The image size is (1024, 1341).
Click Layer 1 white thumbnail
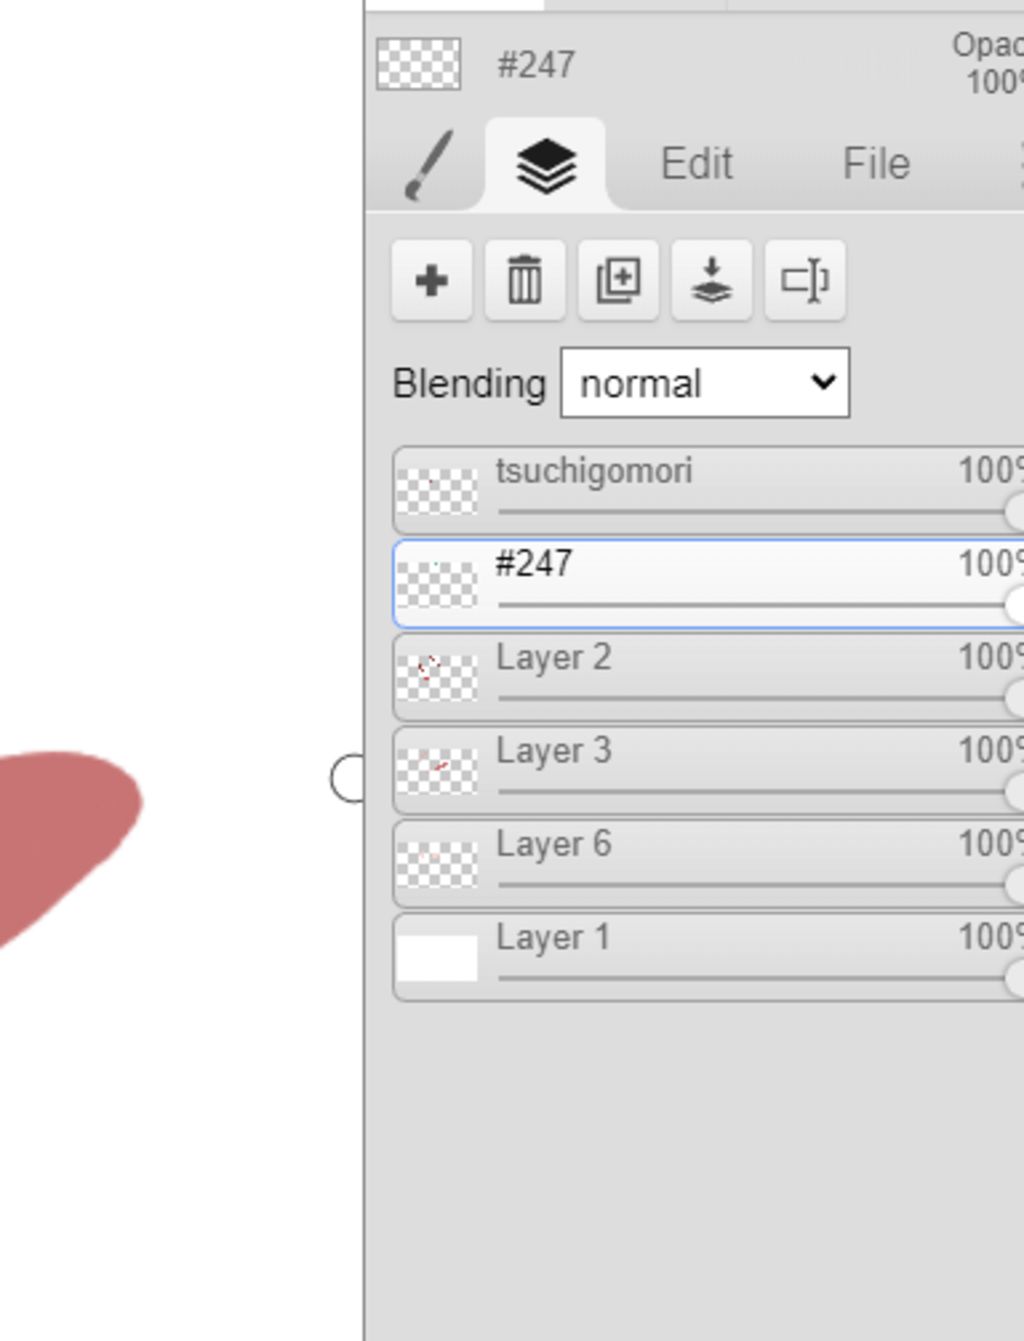437,958
